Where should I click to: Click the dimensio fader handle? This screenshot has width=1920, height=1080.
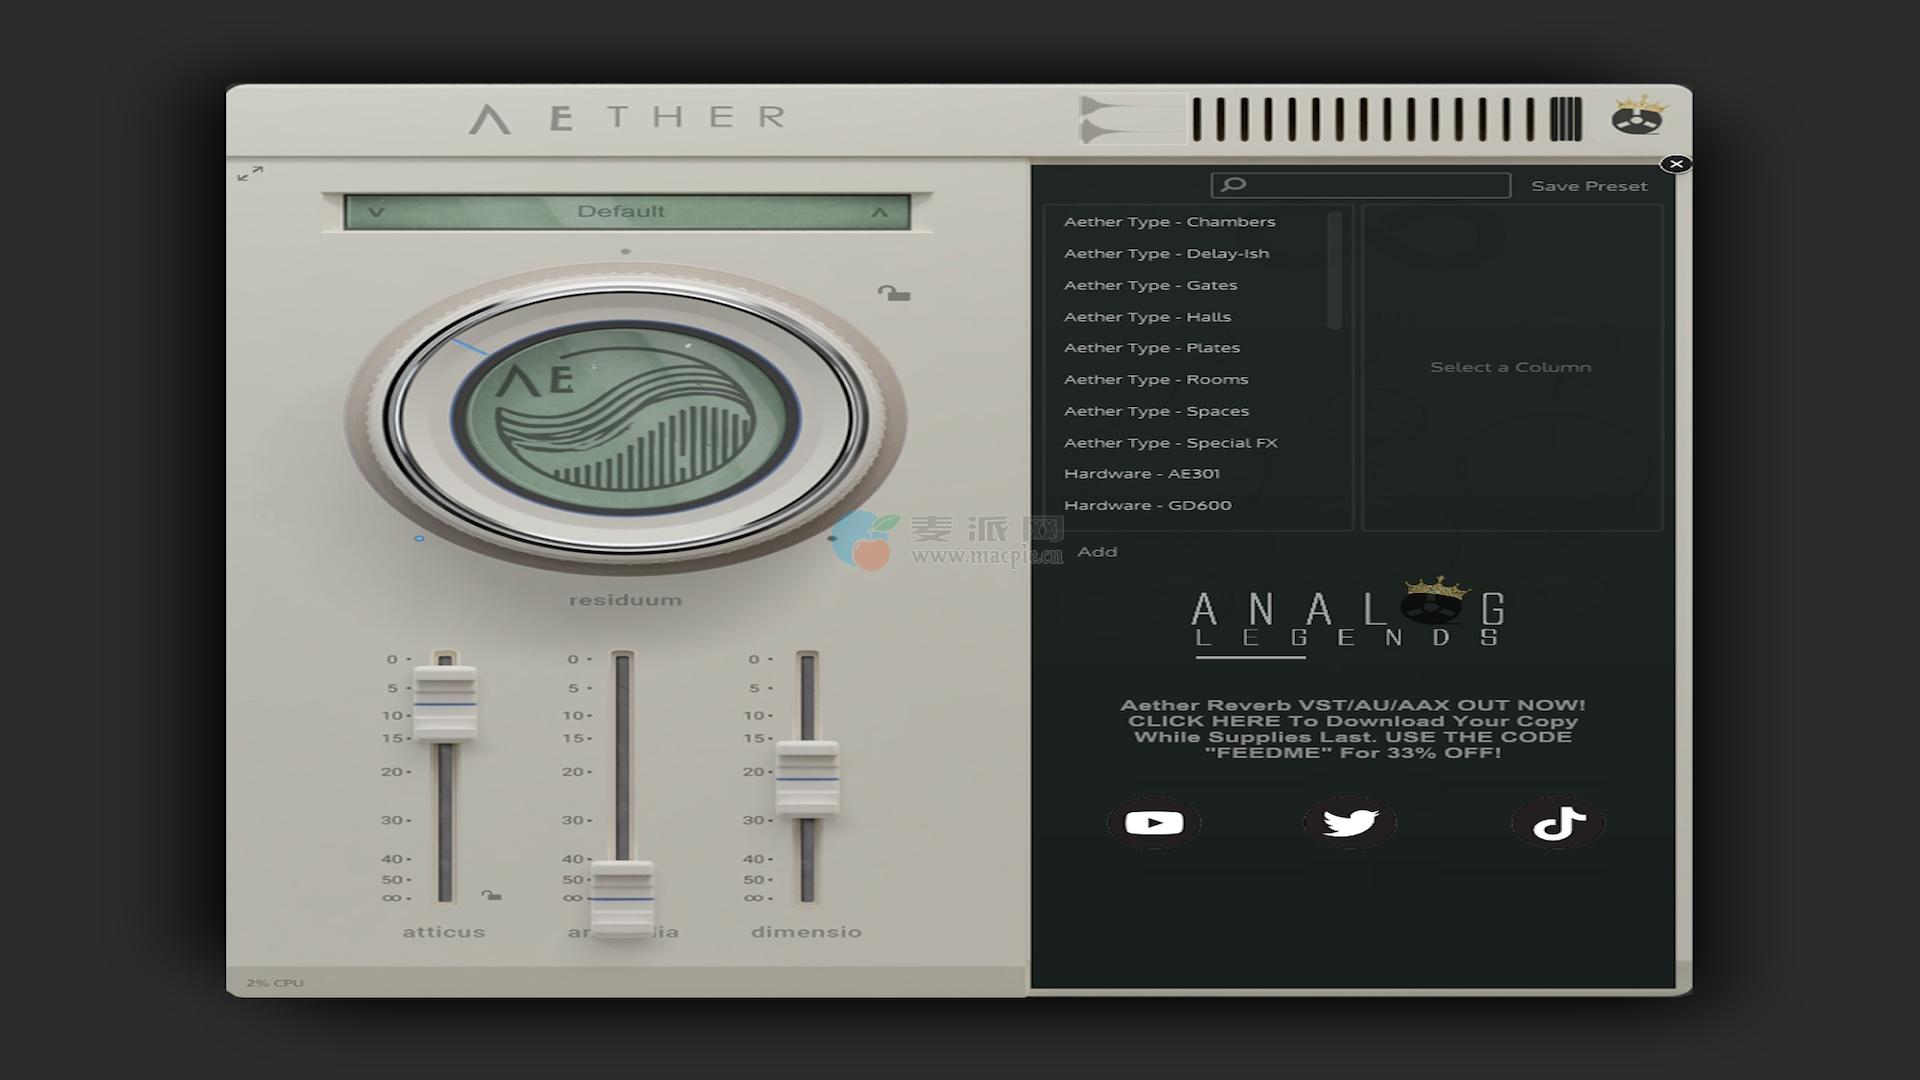pyautogui.click(x=807, y=778)
